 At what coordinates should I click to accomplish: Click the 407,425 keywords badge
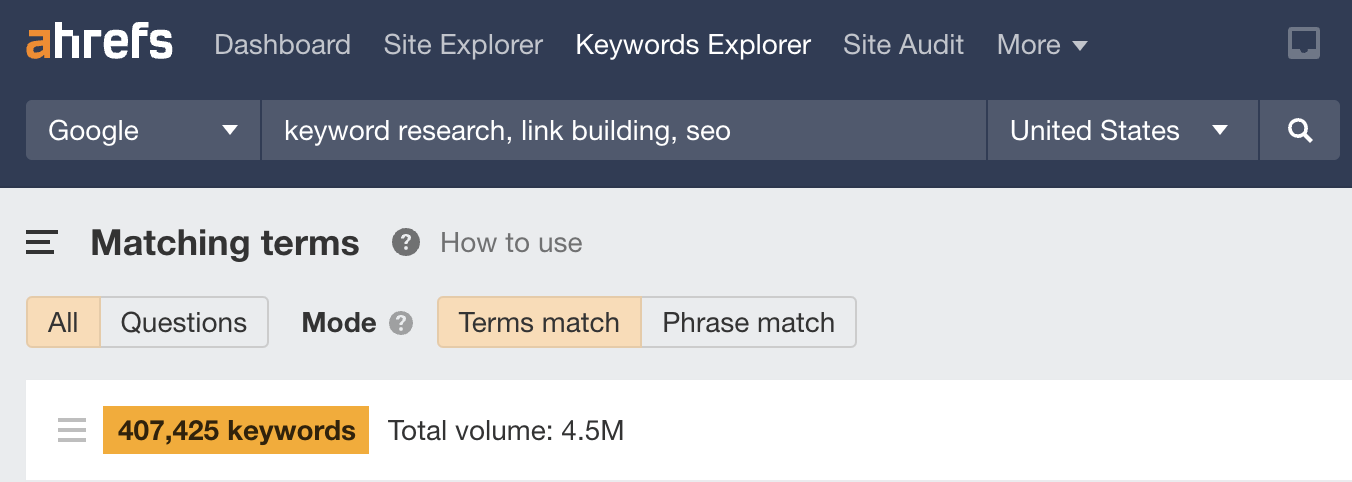click(x=236, y=430)
